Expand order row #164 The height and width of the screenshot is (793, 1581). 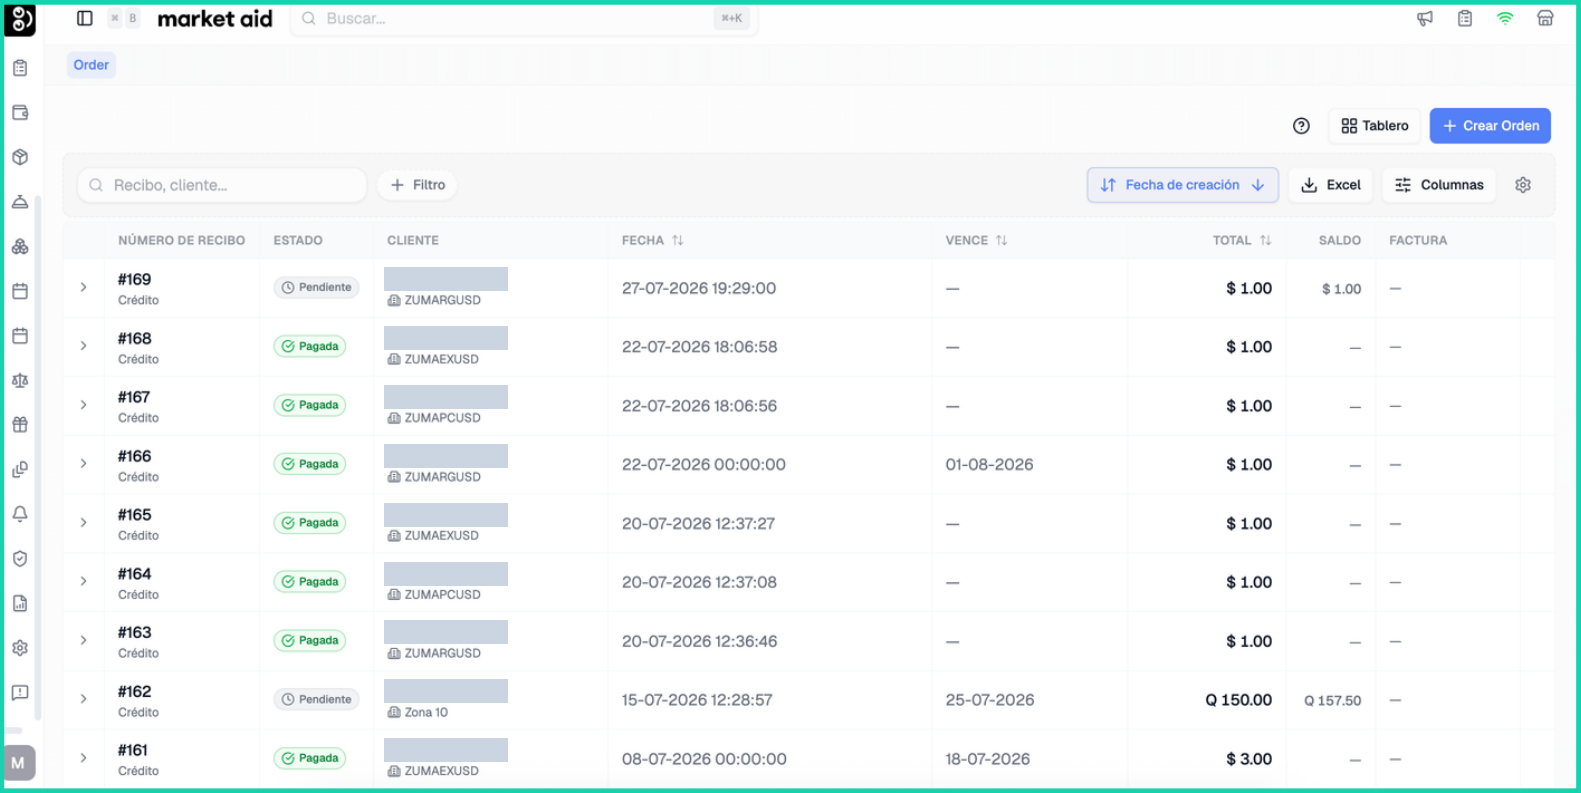pyautogui.click(x=83, y=581)
